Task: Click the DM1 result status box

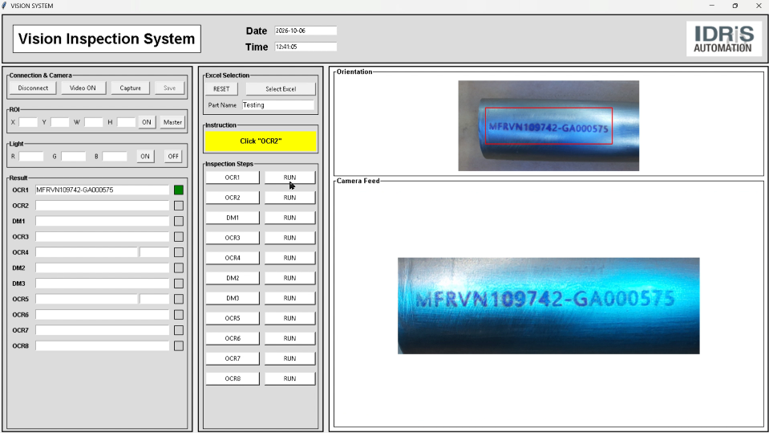Action: click(x=179, y=221)
